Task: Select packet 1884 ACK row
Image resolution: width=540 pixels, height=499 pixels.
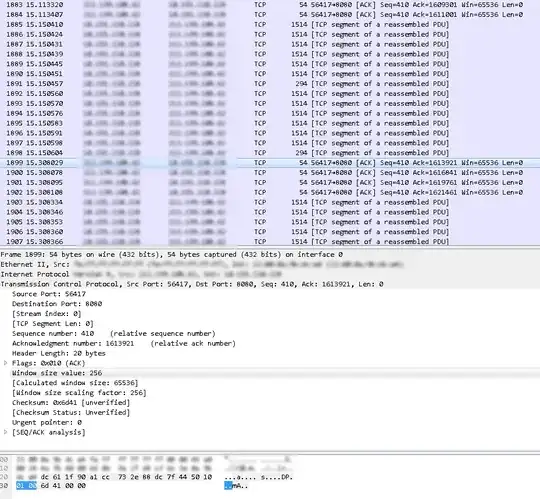Action: coord(270,14)
